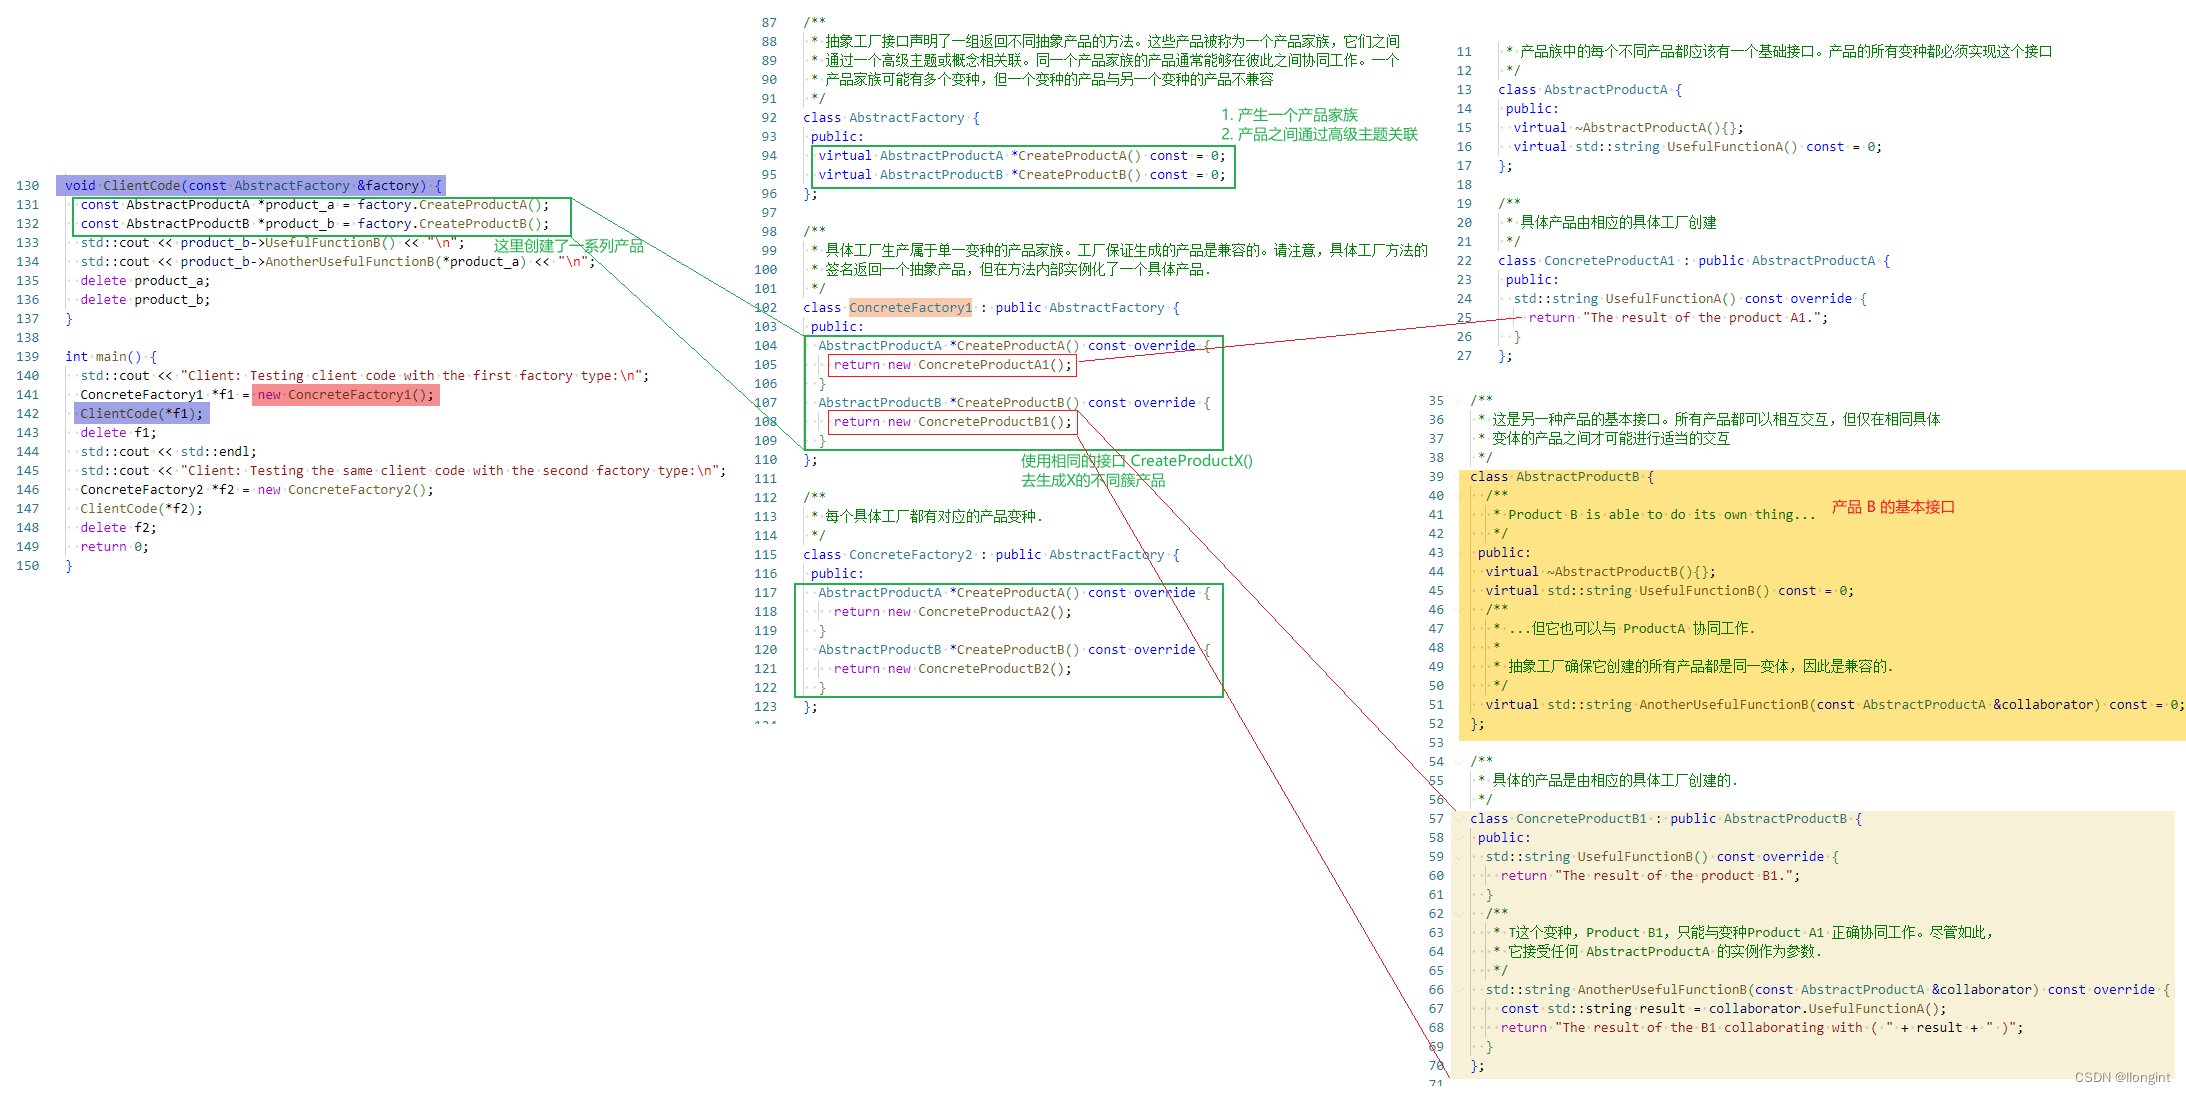This screenshot has height=1094, width=2186.
Task: Click the line 'const AbstractProductB *product_b = factory.CreateProductB();'
Action: coord(315,224)
